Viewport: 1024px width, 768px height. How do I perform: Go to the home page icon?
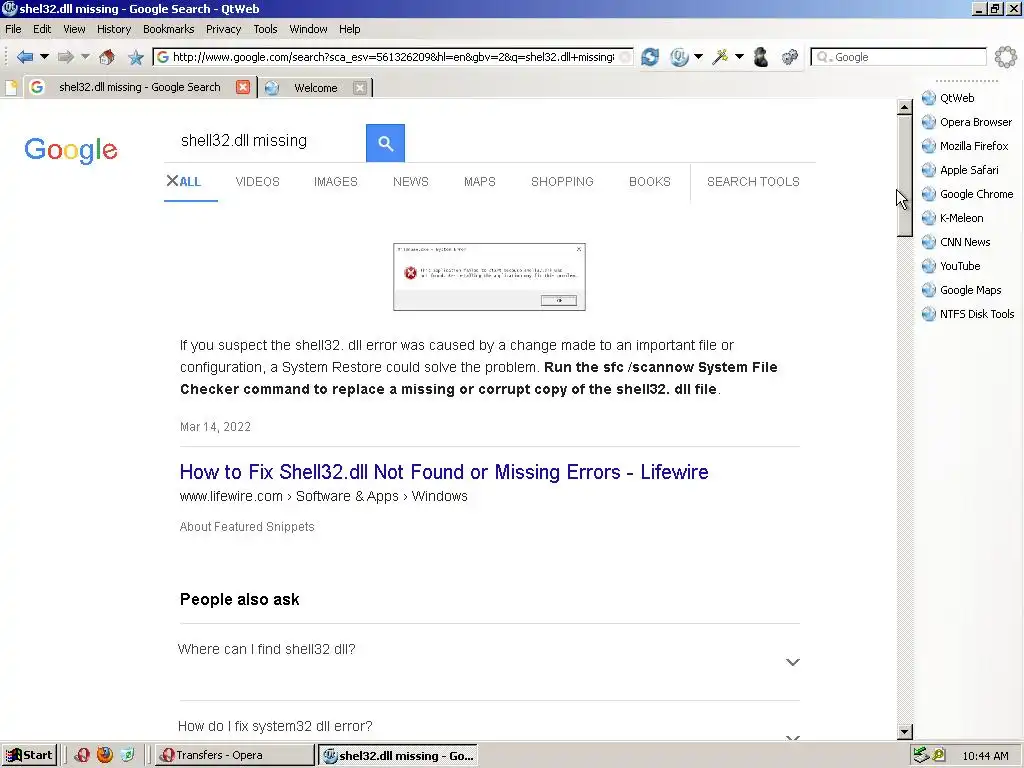107,57
